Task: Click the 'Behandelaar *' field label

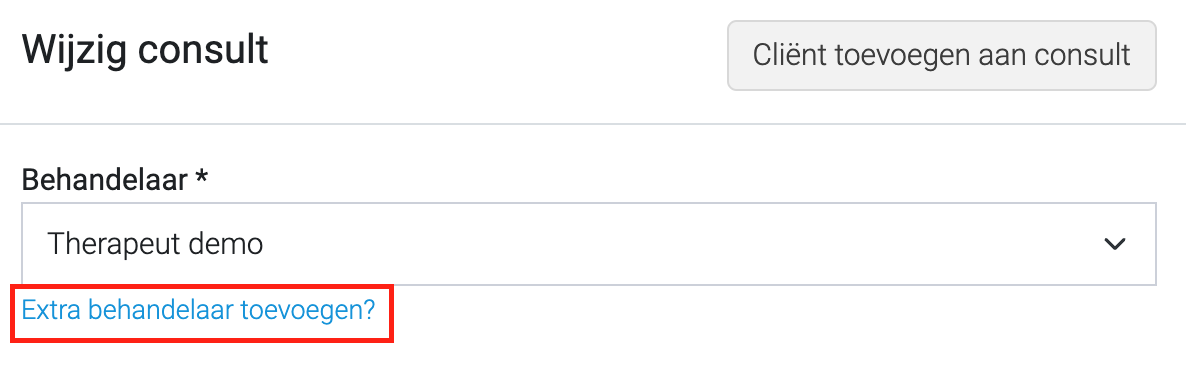Action: pos(115,179)
